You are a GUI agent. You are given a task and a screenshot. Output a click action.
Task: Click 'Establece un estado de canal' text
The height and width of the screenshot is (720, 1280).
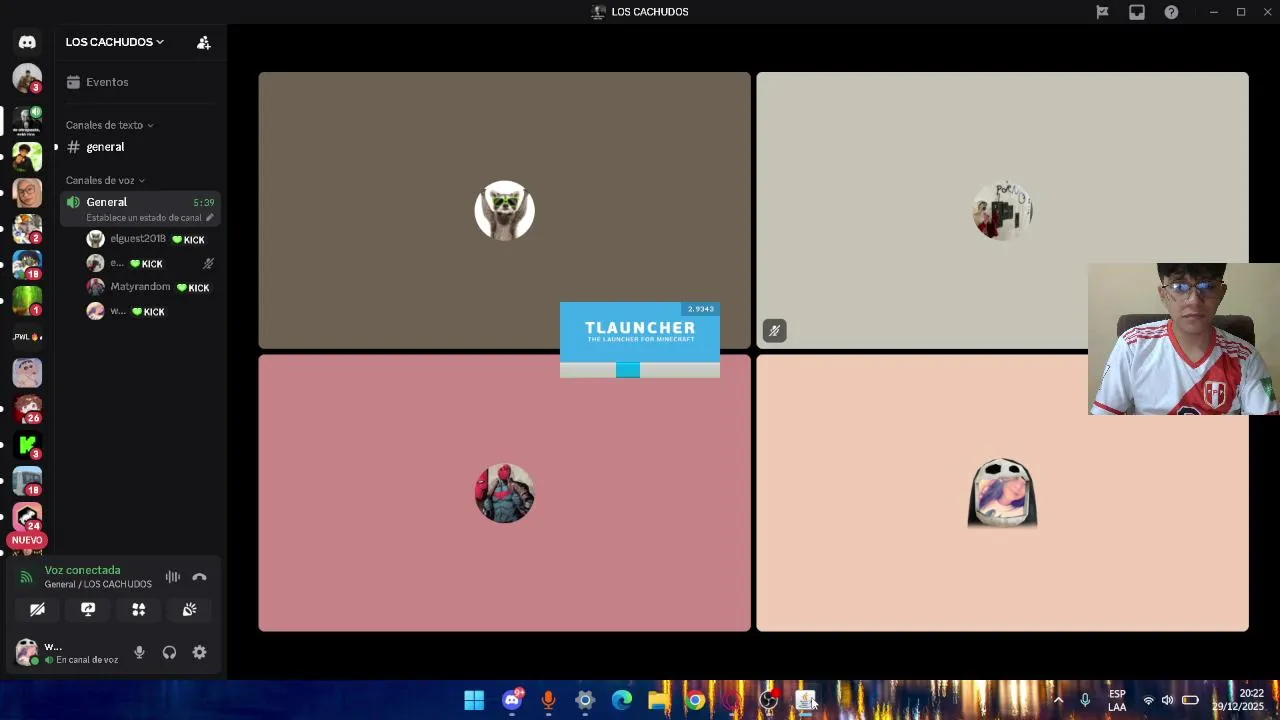tap(144, 217)
